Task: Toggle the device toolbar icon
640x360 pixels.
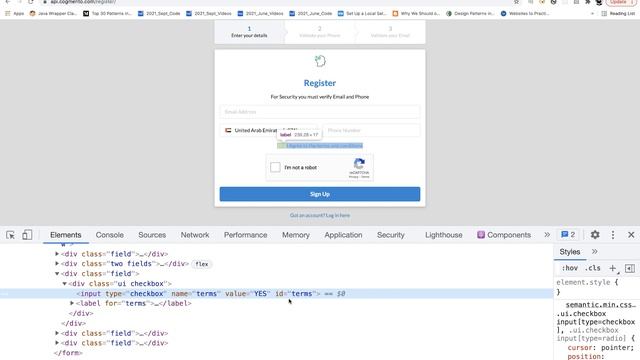Action: click(x=27, y=235)
